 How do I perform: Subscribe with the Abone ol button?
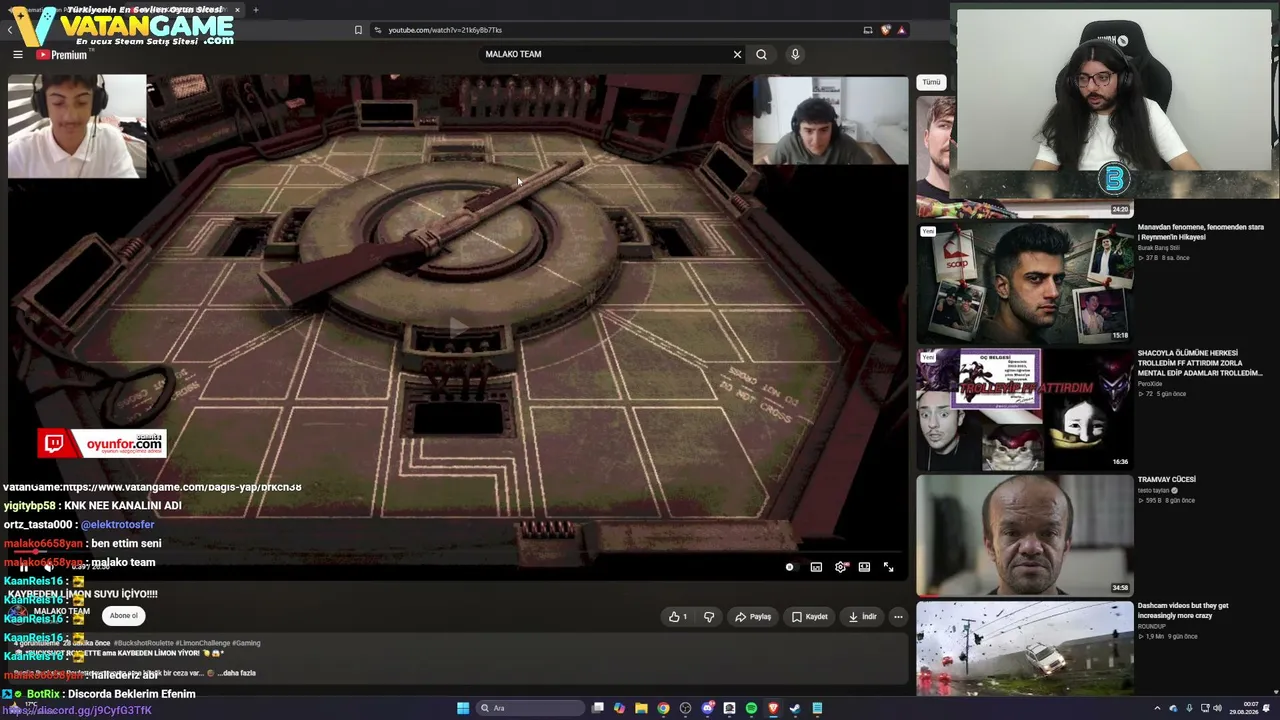pos(124,616)
